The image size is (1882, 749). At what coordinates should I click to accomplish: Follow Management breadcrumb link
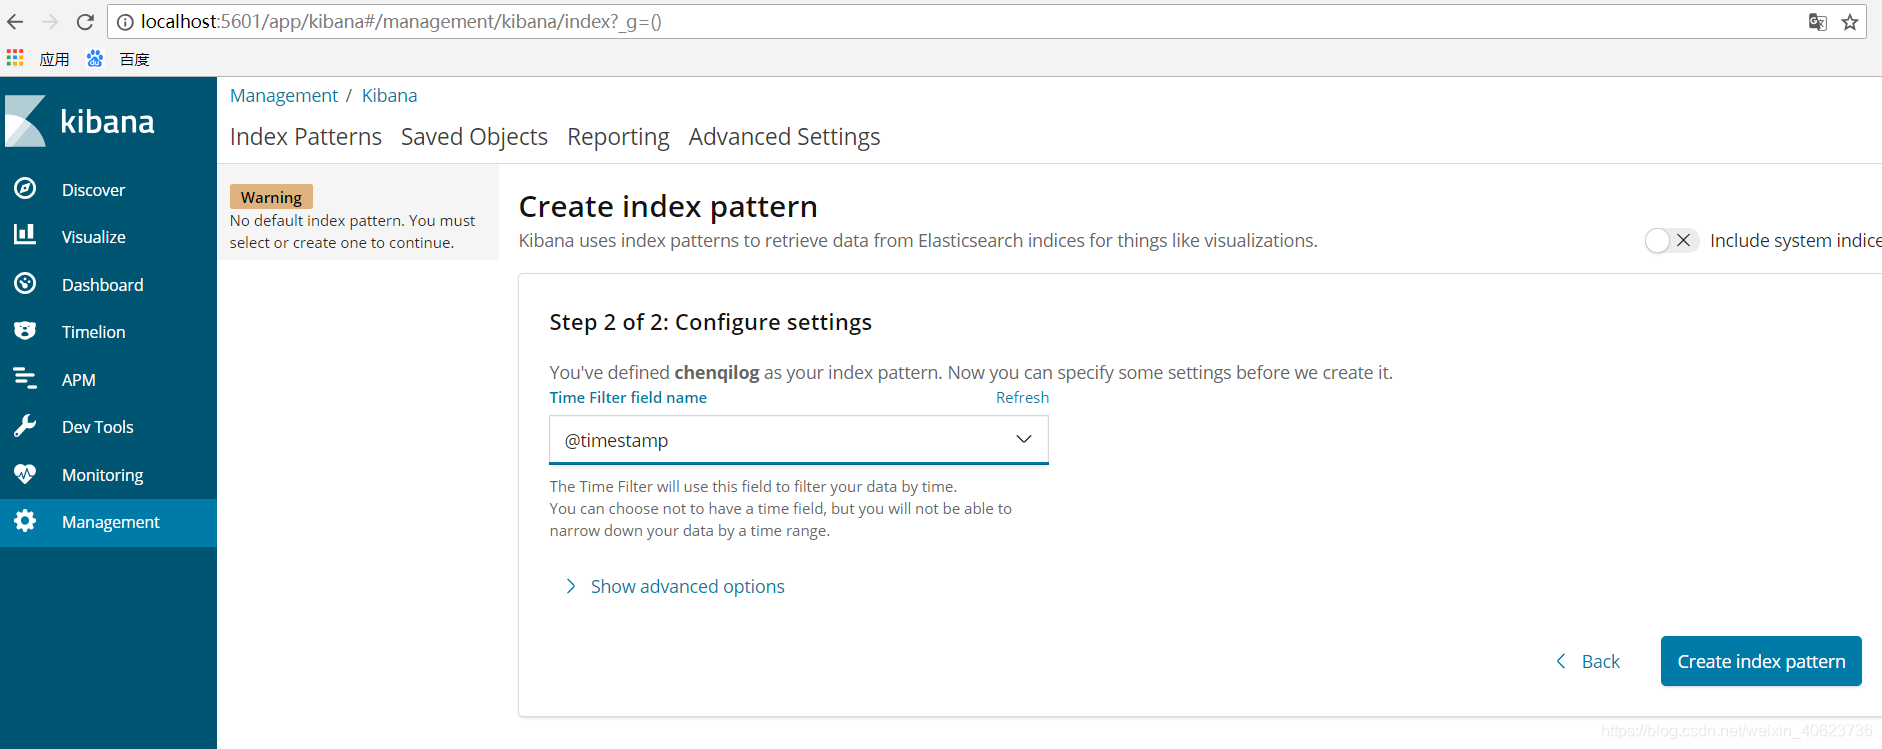pos(284,95)
